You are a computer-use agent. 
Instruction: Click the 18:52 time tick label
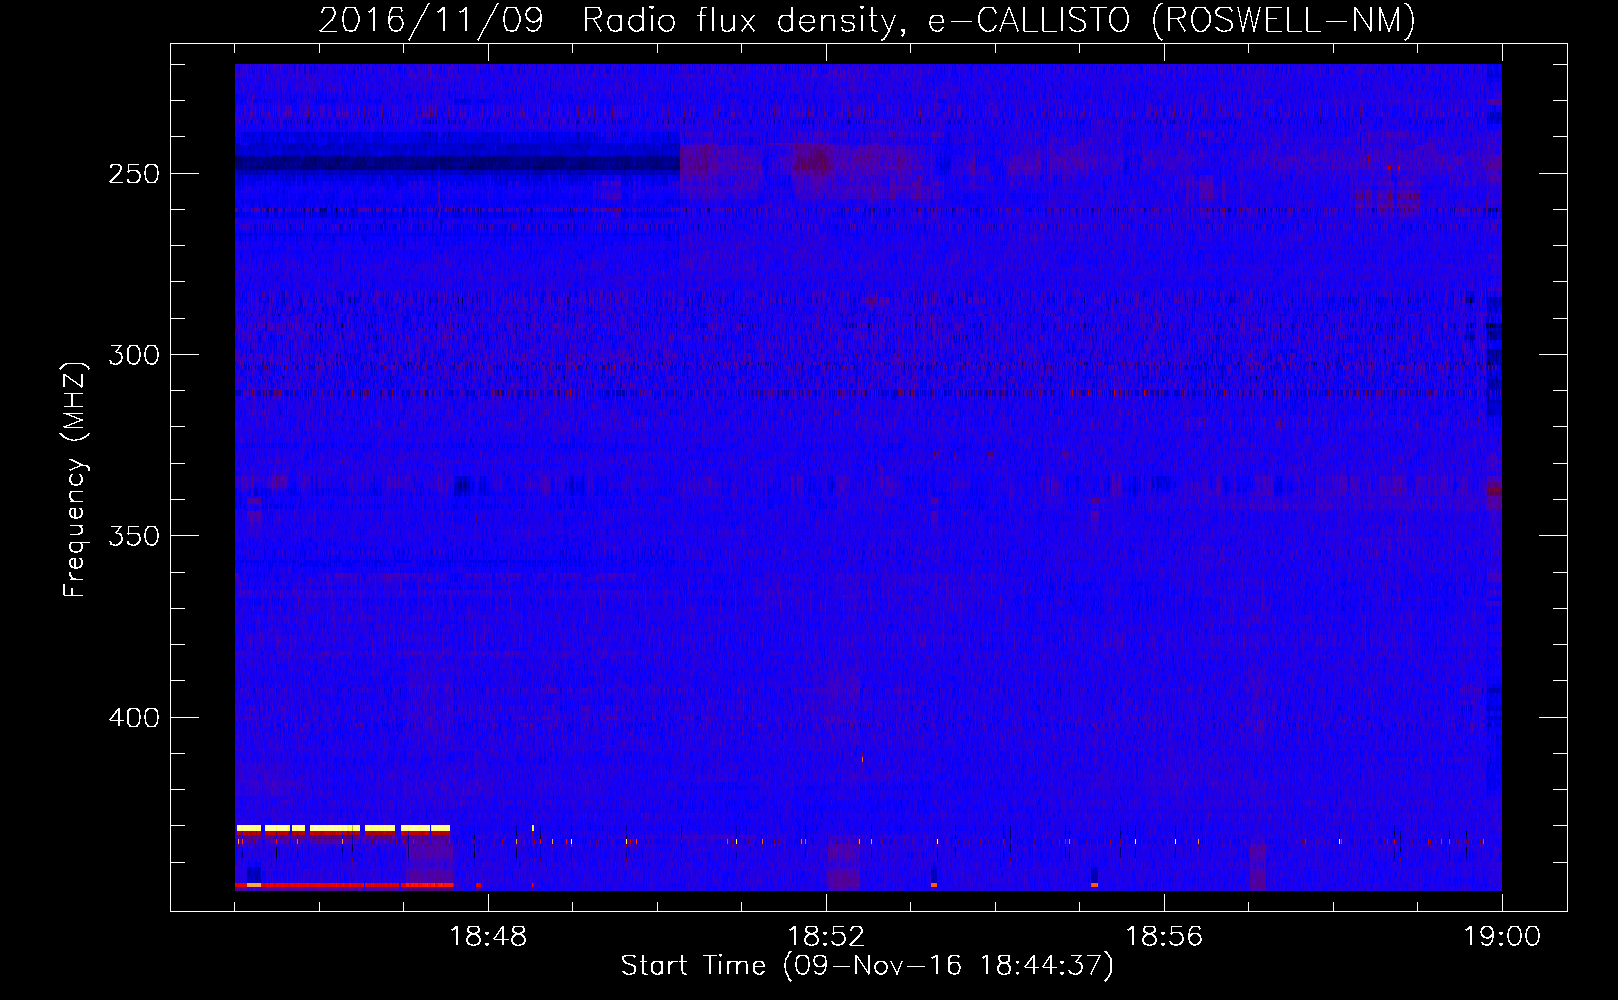click(x=826, y=937)
